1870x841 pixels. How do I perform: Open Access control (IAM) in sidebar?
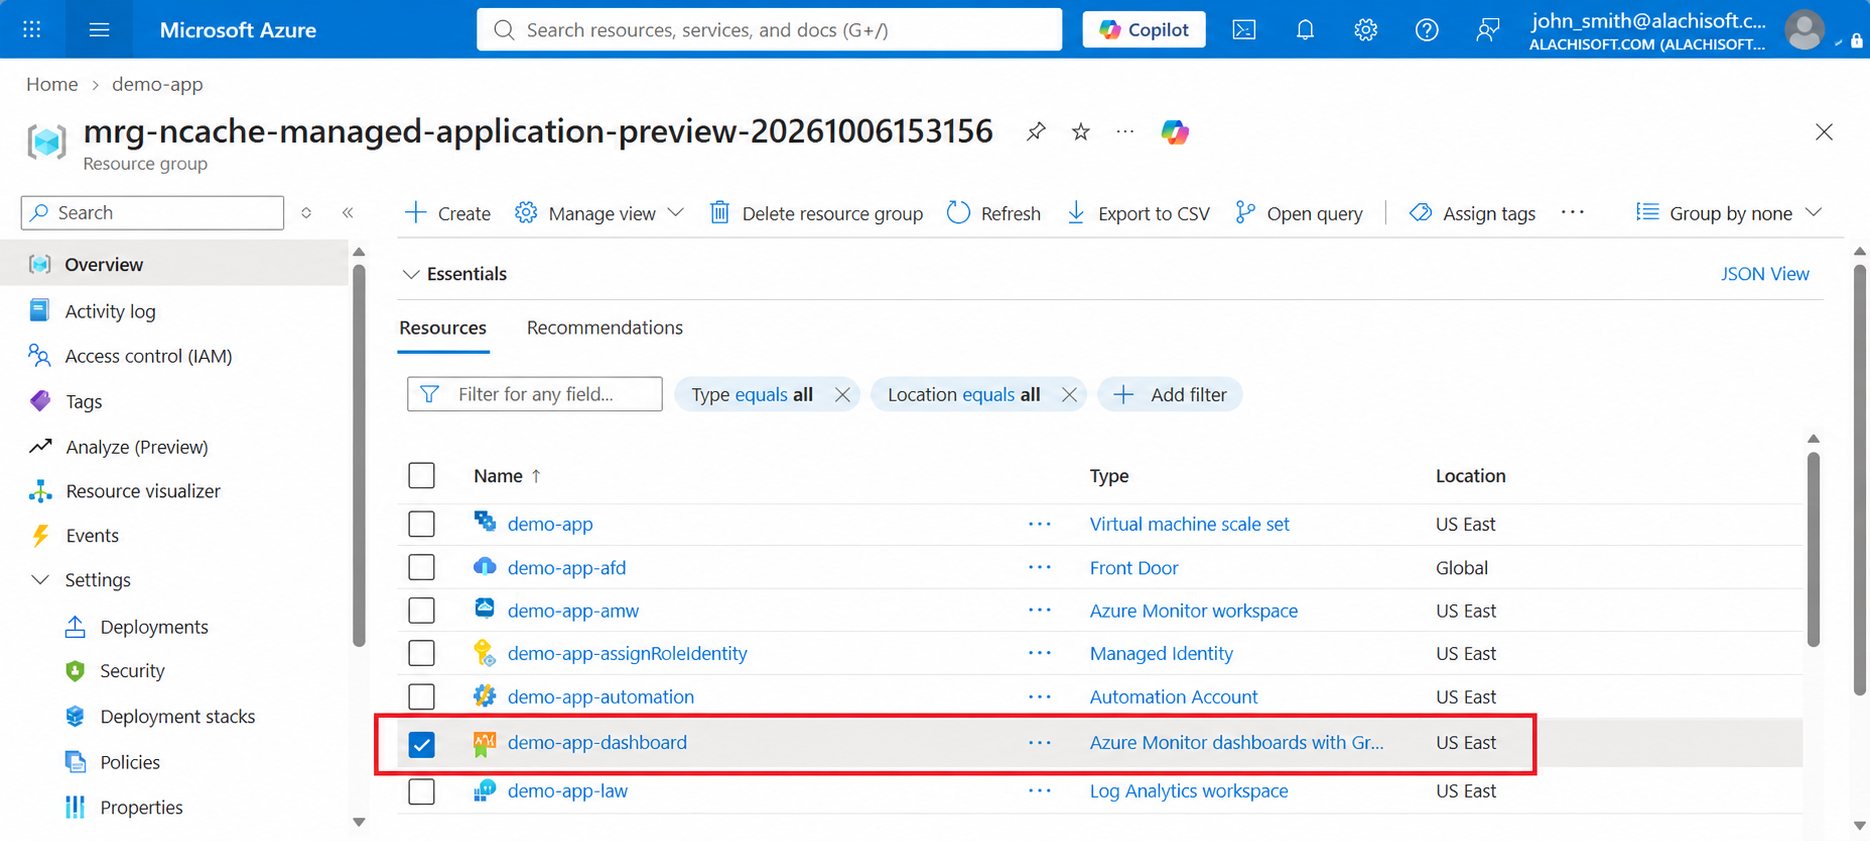(x=148, y=356)
